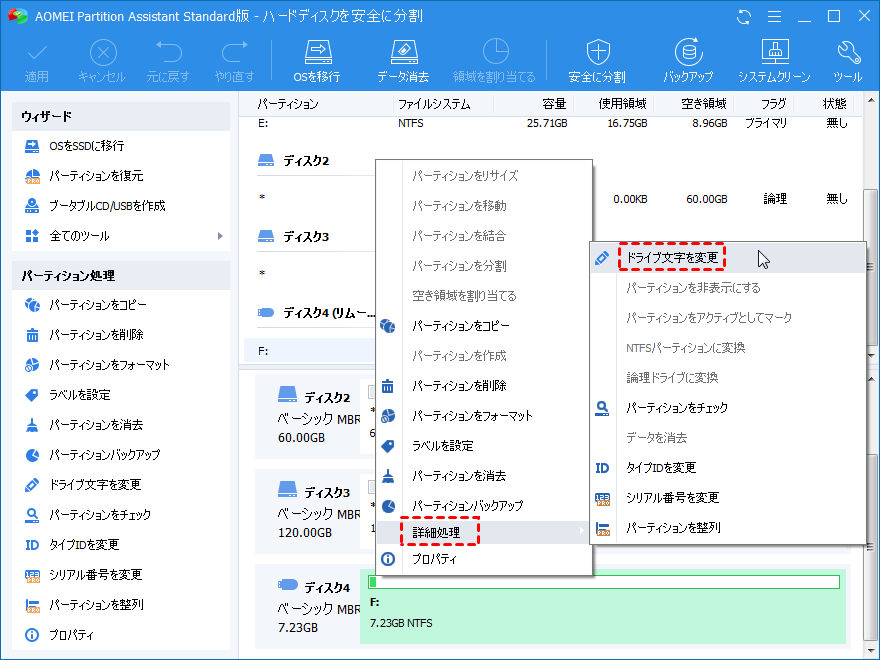Choose タイプIDを変更 in the submenu

[x=728, y=468]
